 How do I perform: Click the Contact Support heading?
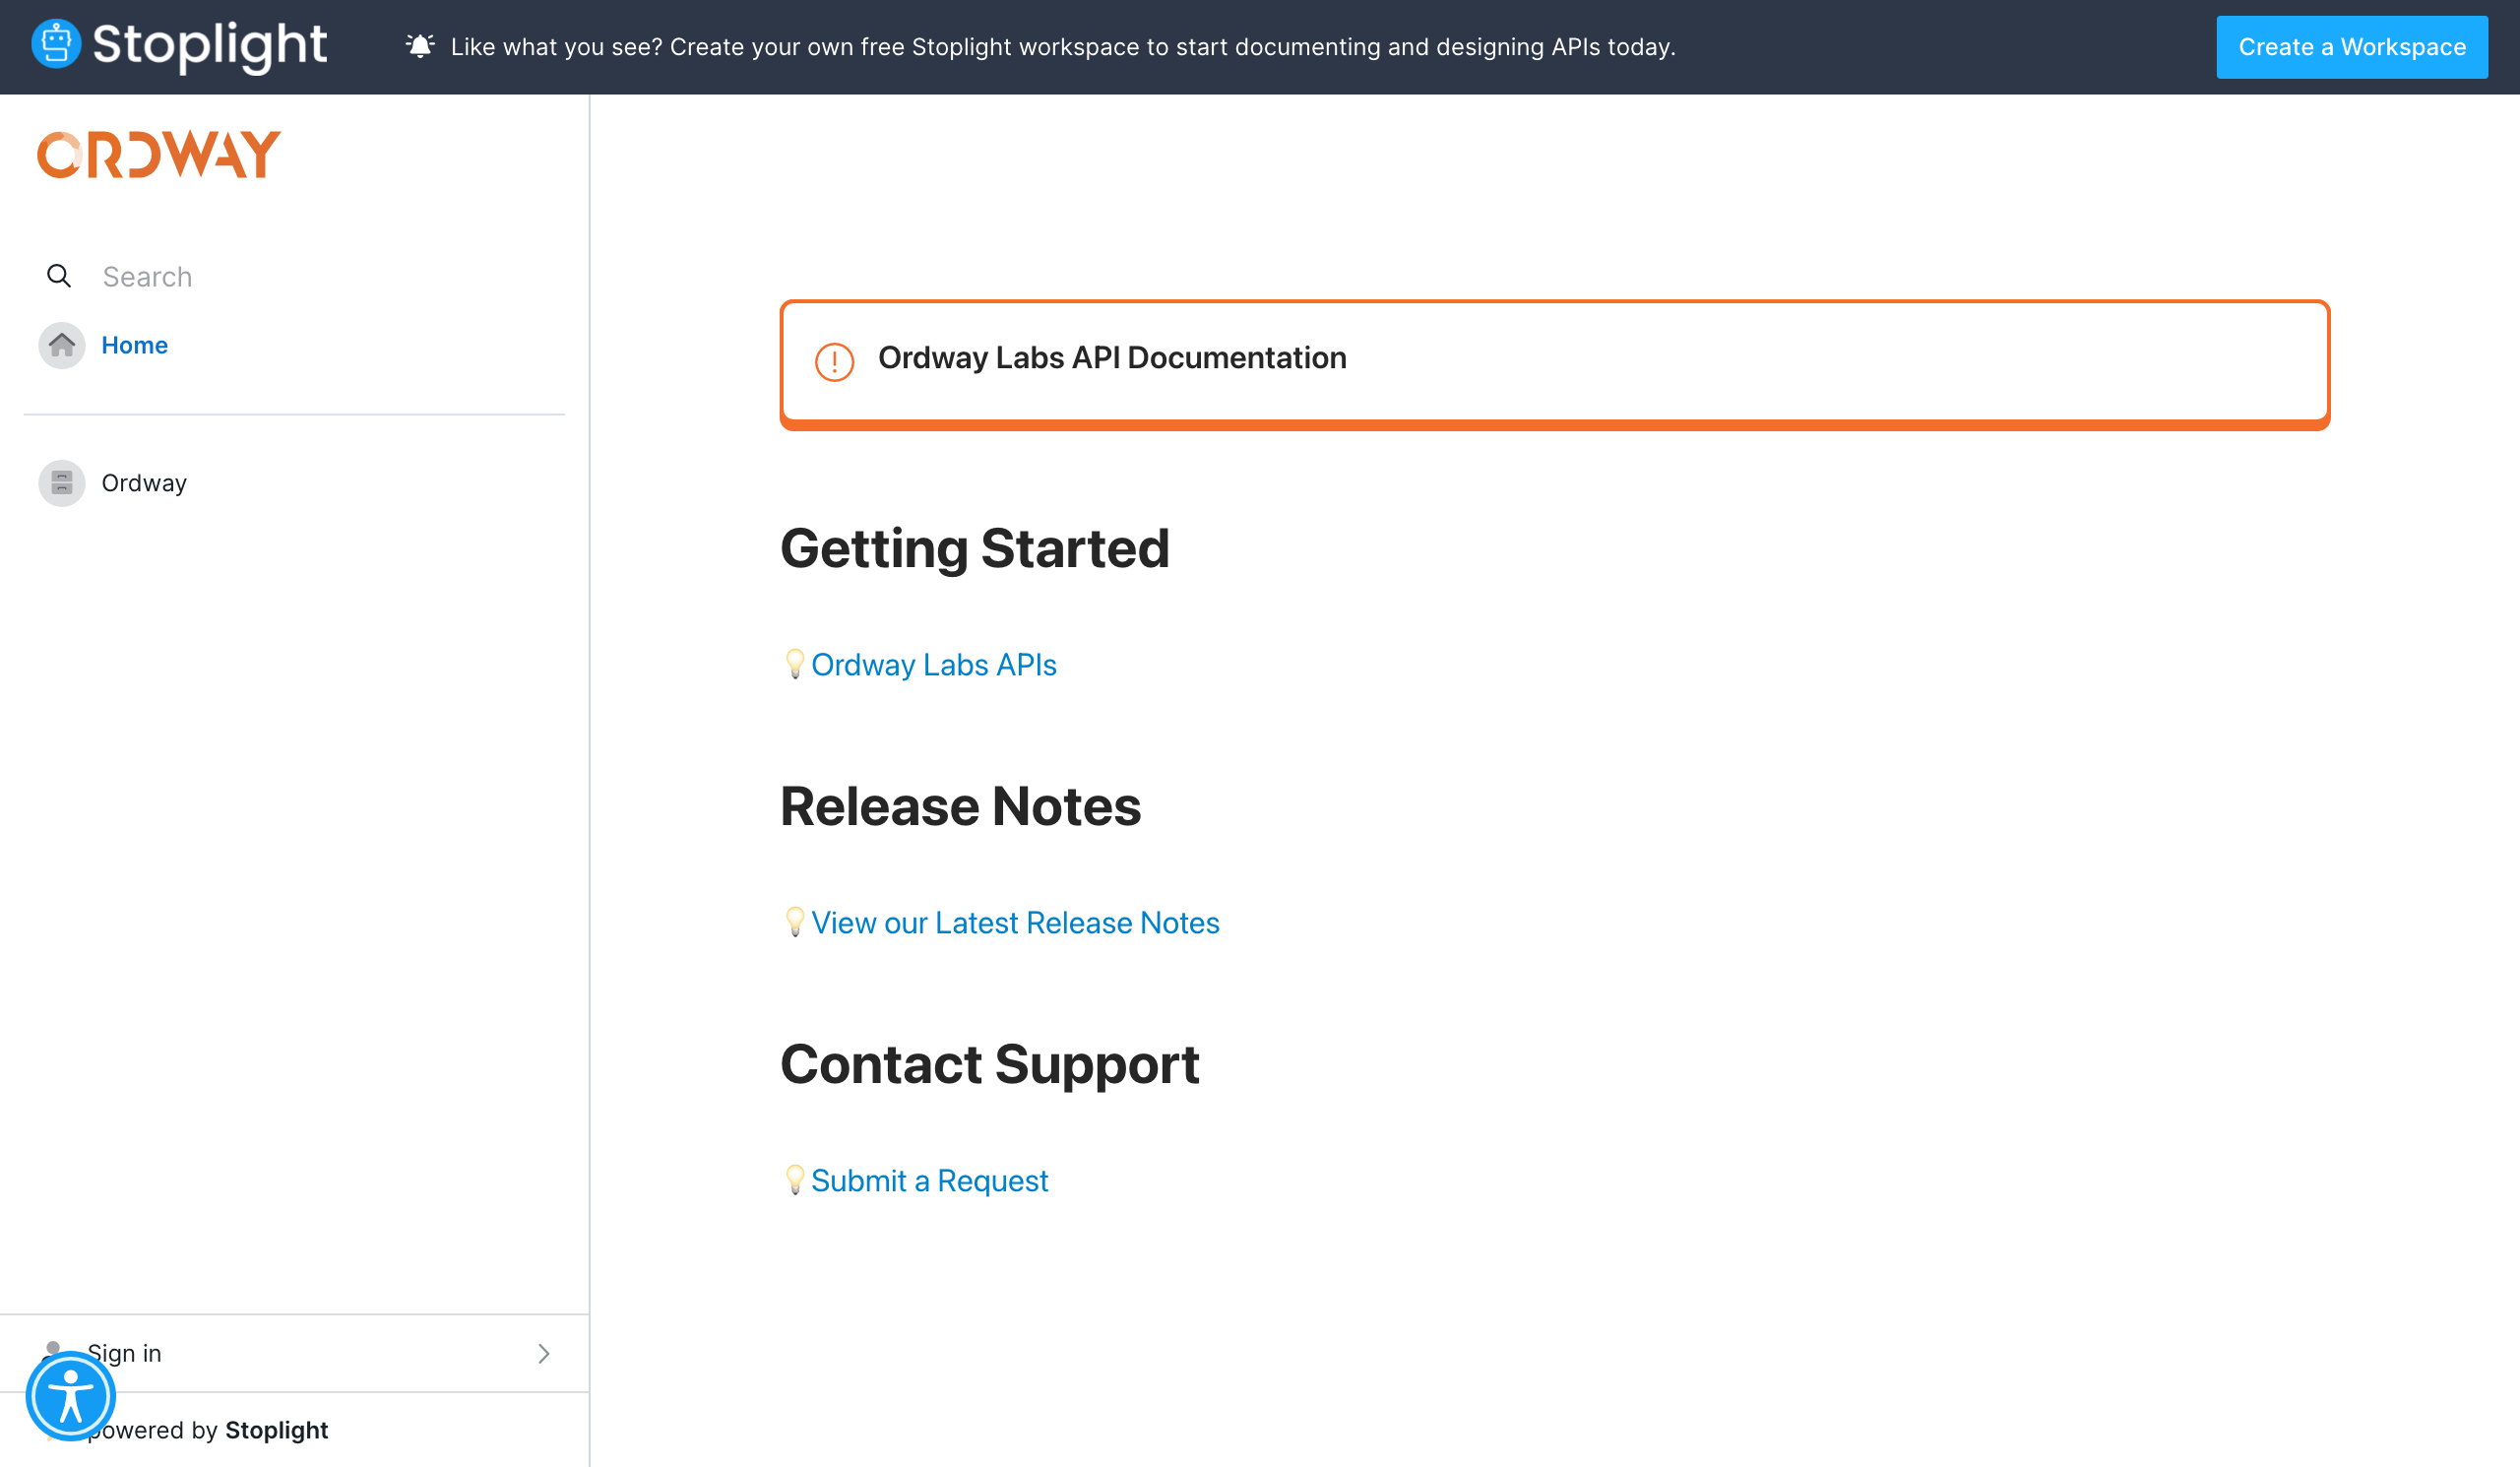coord(989,1064)
